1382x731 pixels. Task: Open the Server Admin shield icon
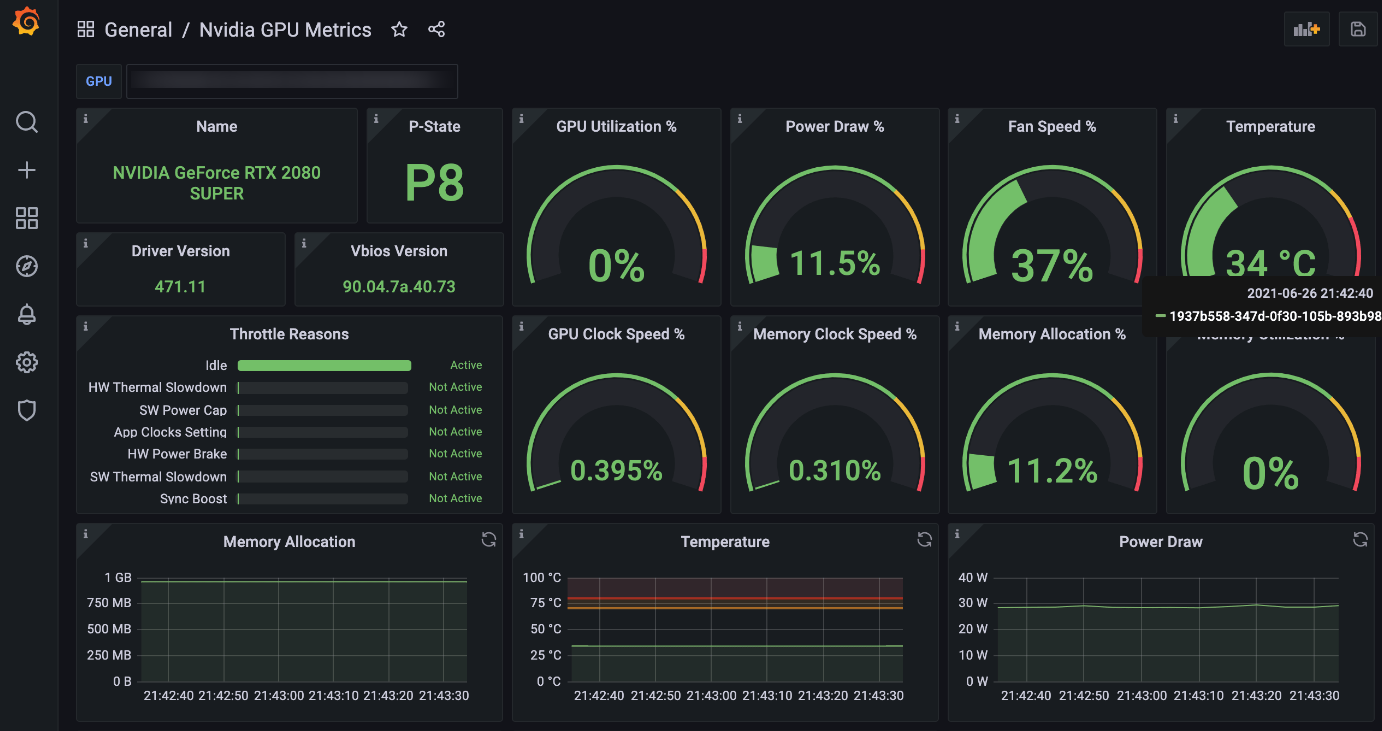pyautogui.click(x=27, y=410)
